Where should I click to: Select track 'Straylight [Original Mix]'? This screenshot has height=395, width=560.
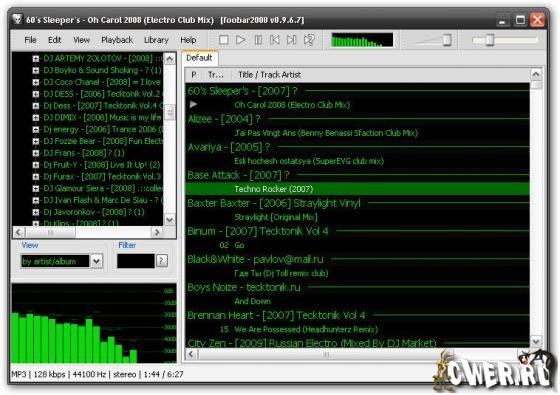point(357,217)
